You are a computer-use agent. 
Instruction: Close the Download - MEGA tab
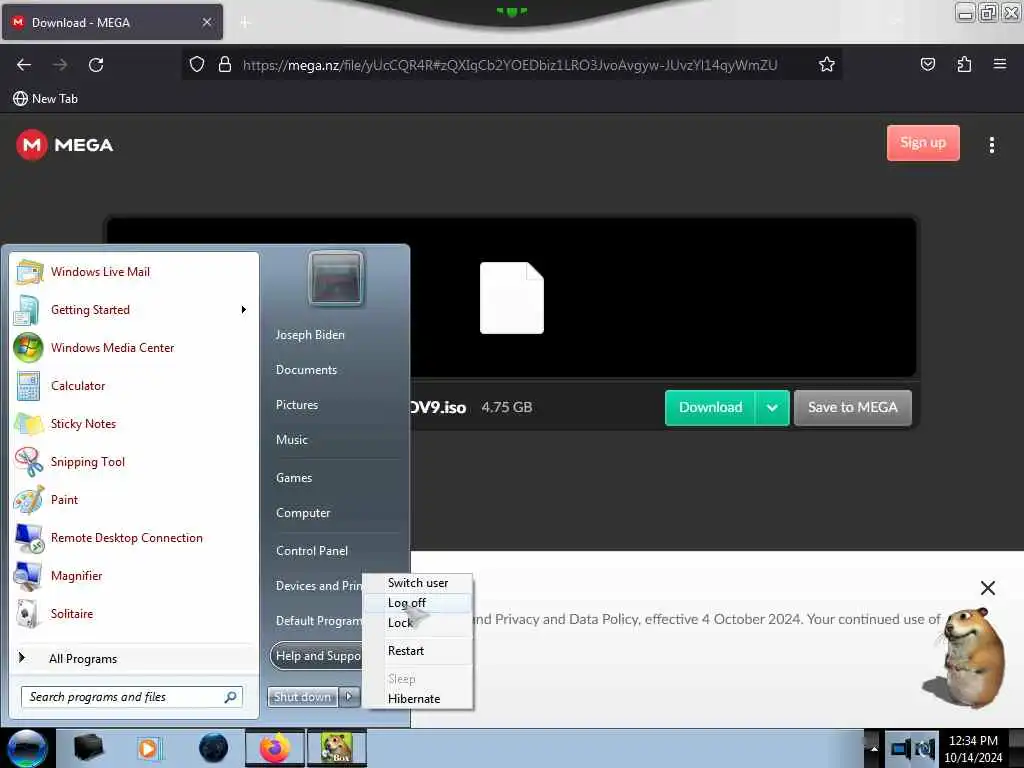[x=206, y=22]
